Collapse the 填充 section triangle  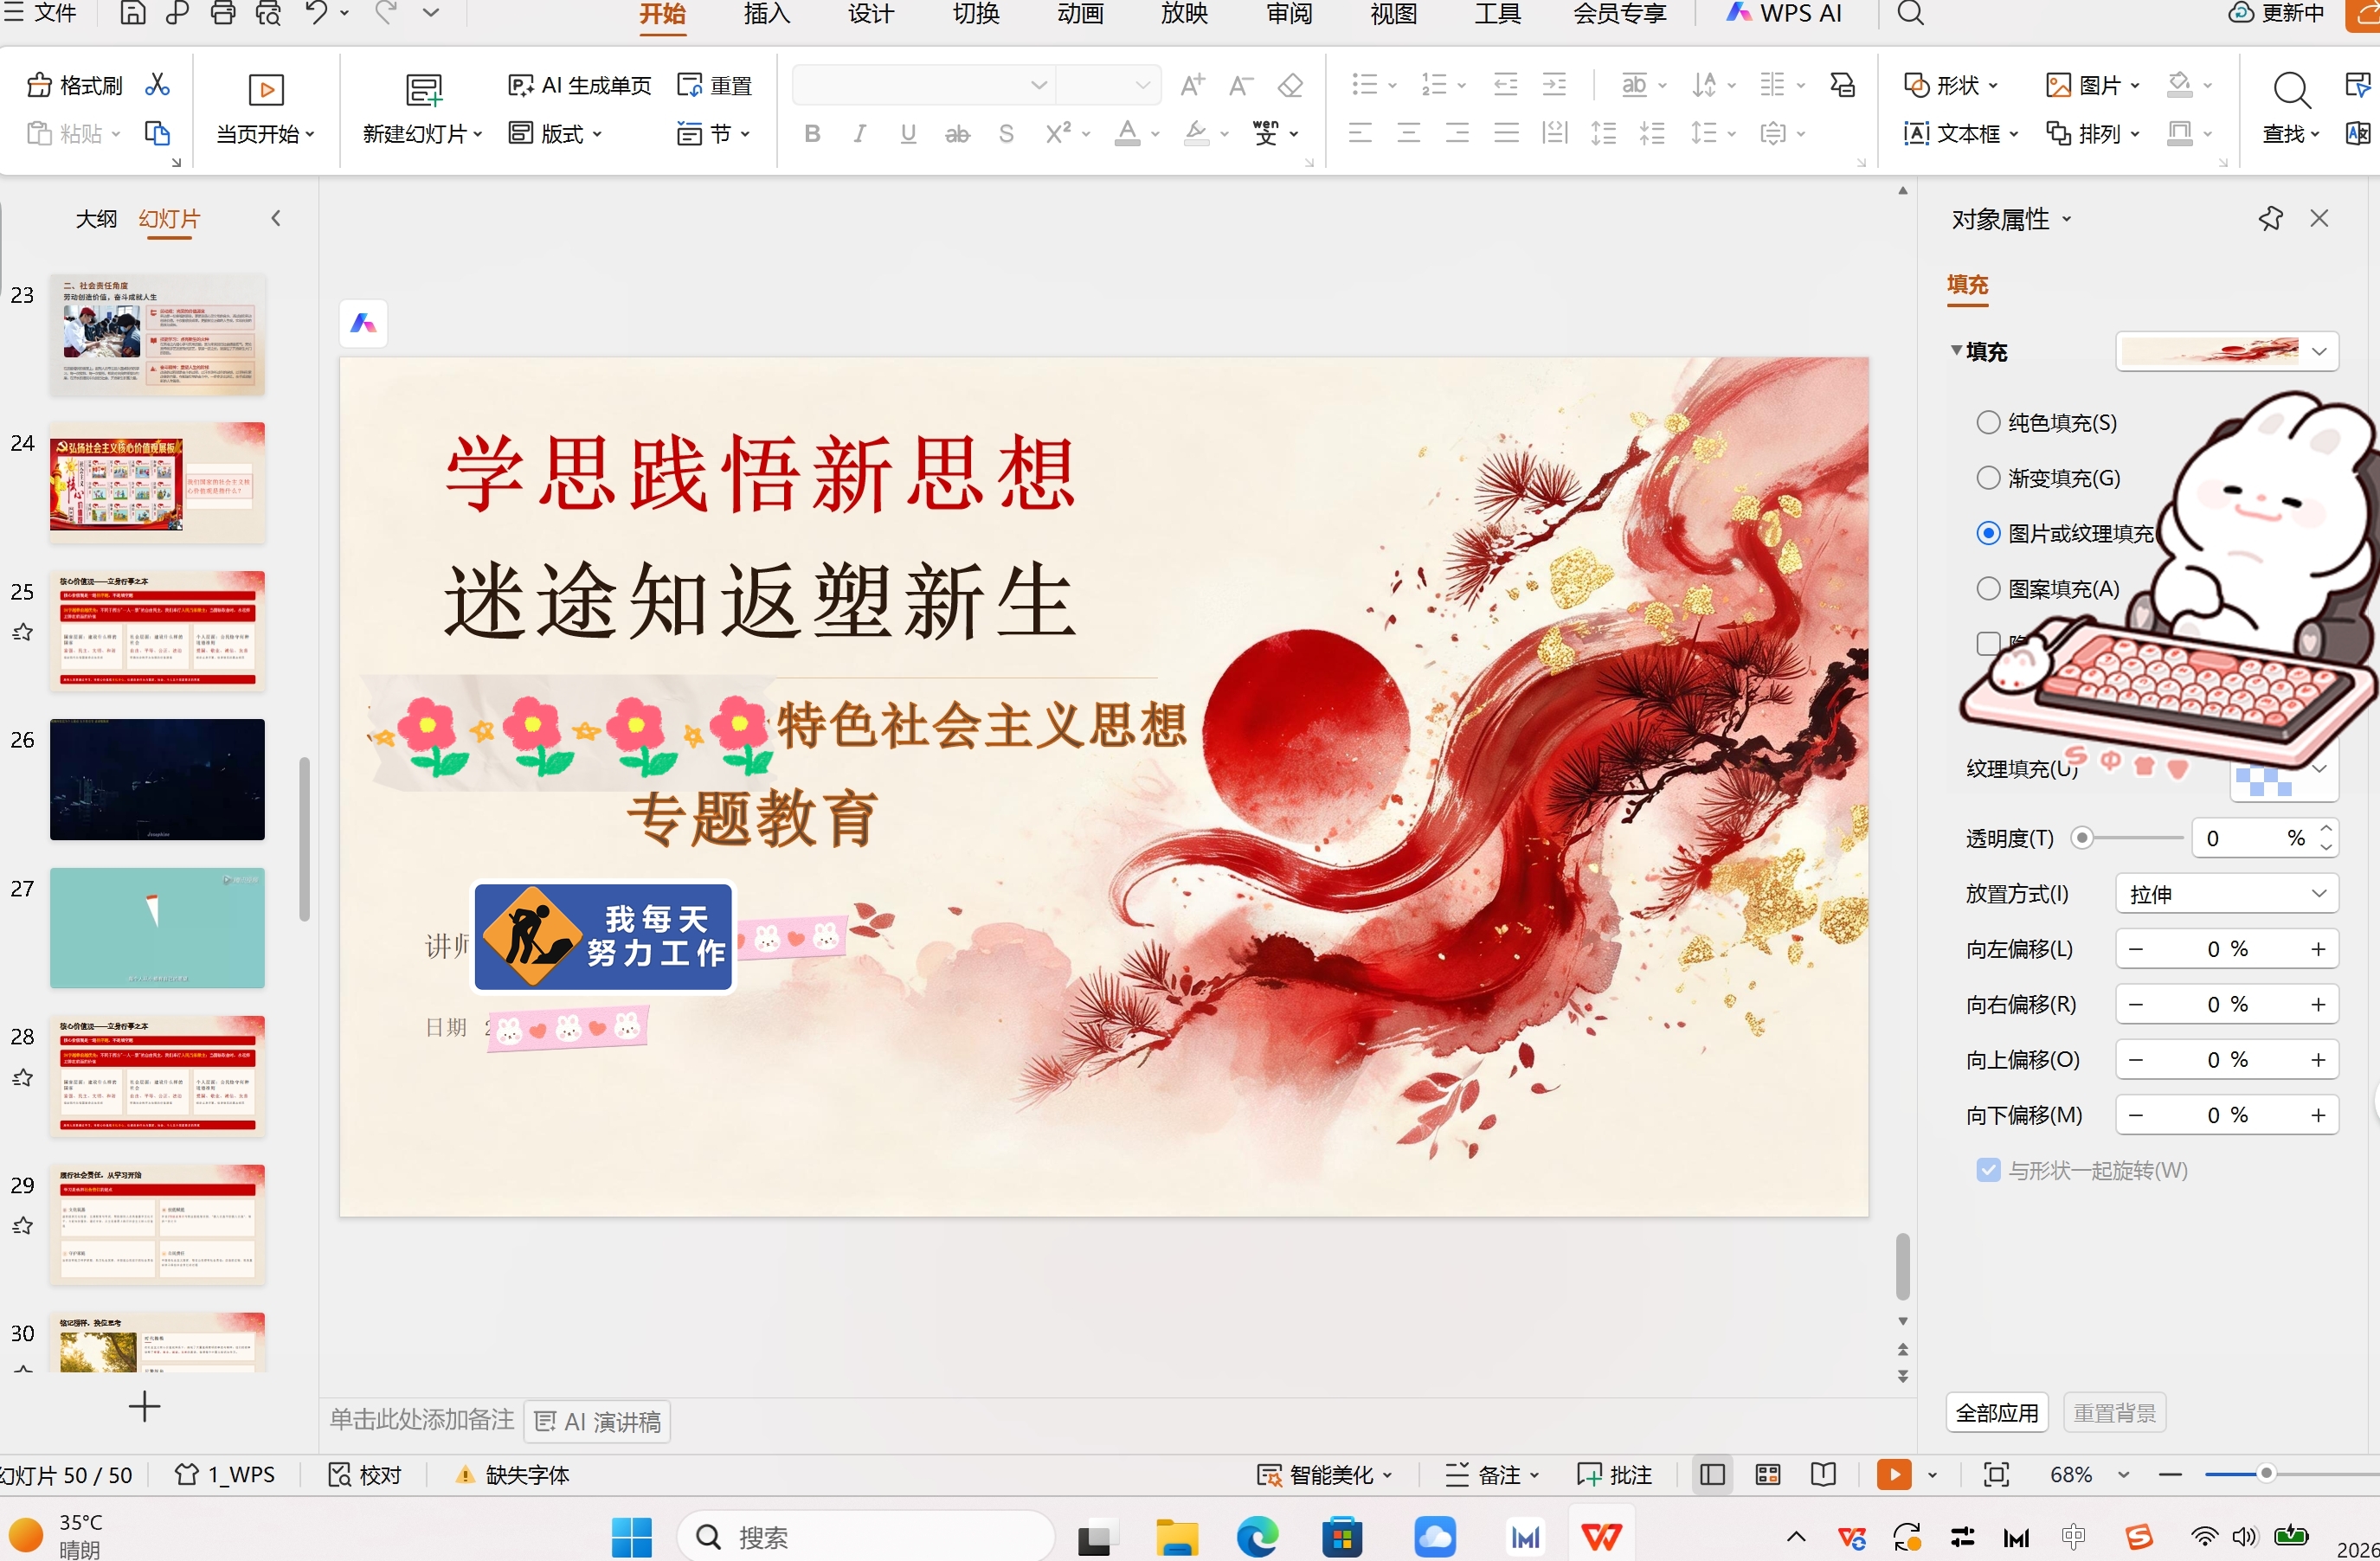1955,350
